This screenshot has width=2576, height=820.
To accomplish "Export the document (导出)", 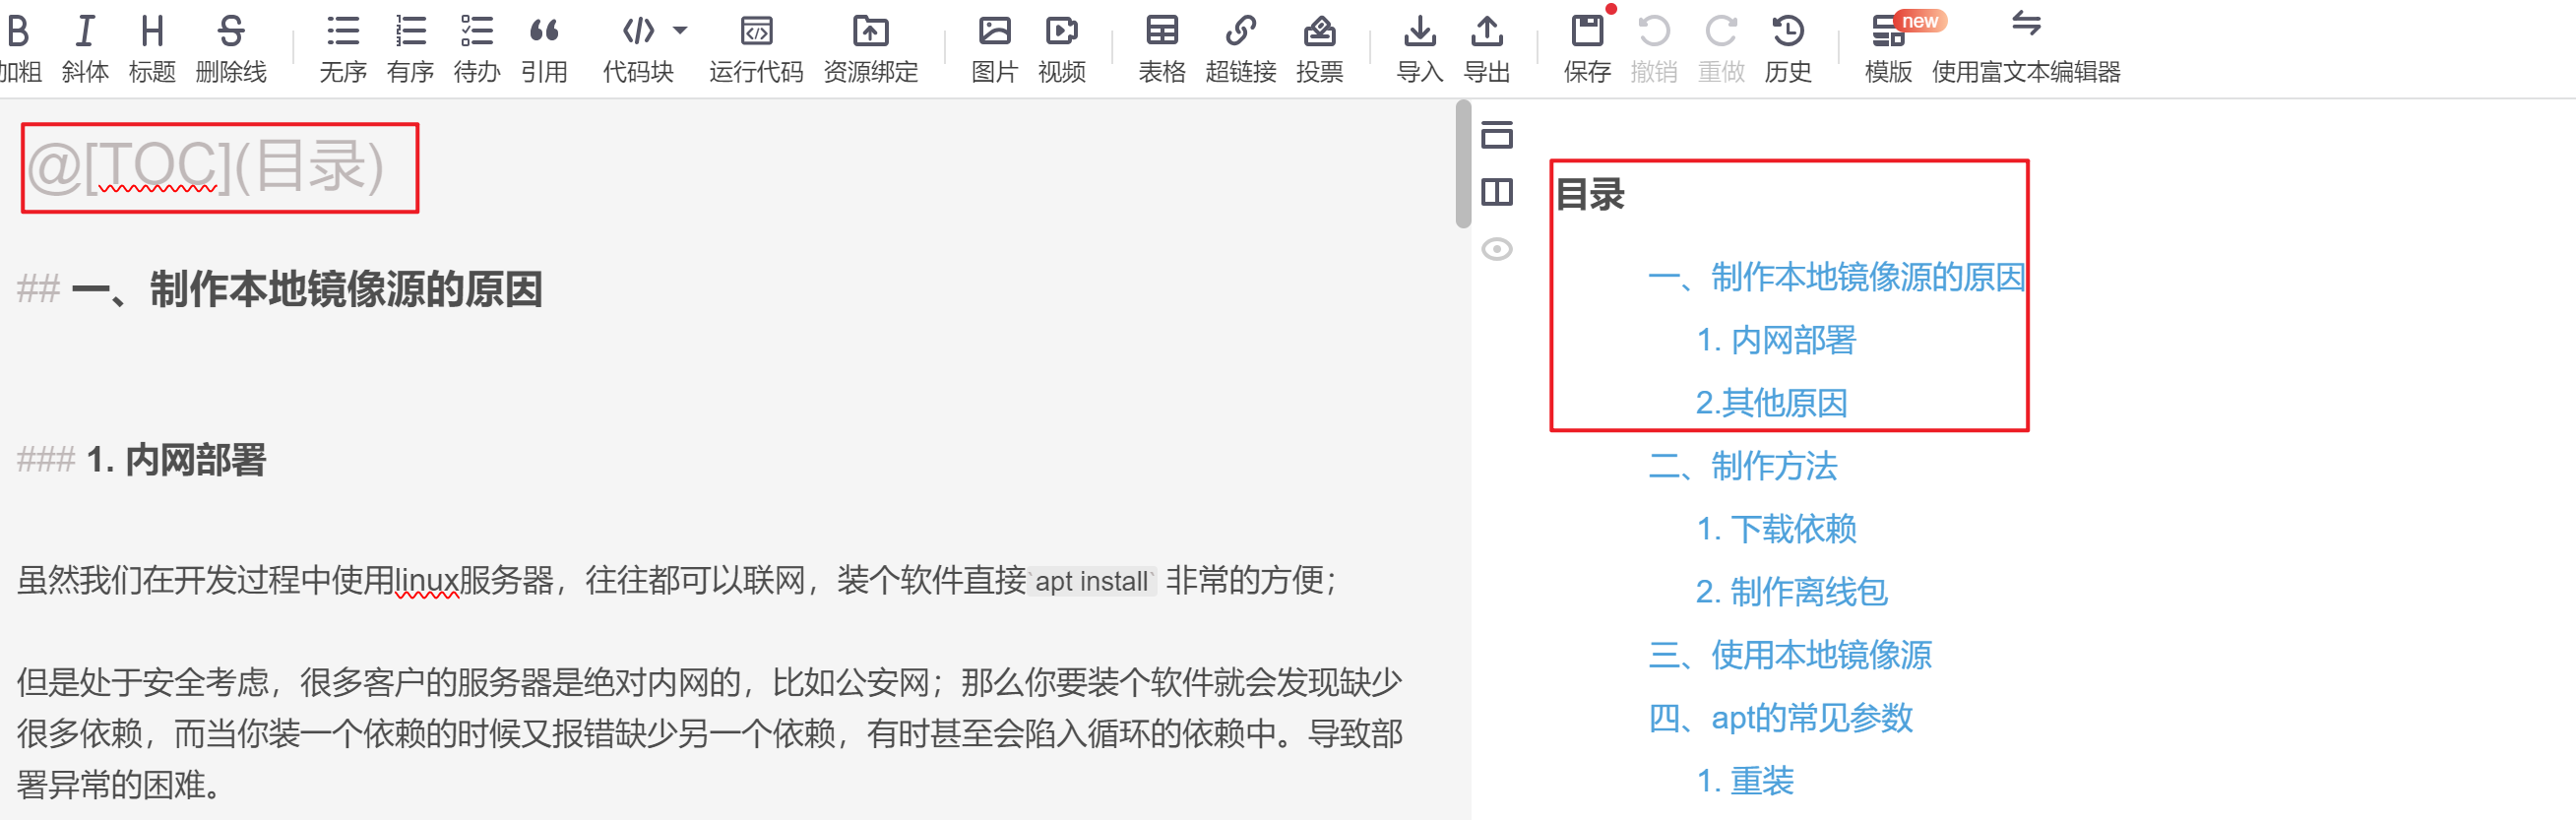I will point(1487,48).
